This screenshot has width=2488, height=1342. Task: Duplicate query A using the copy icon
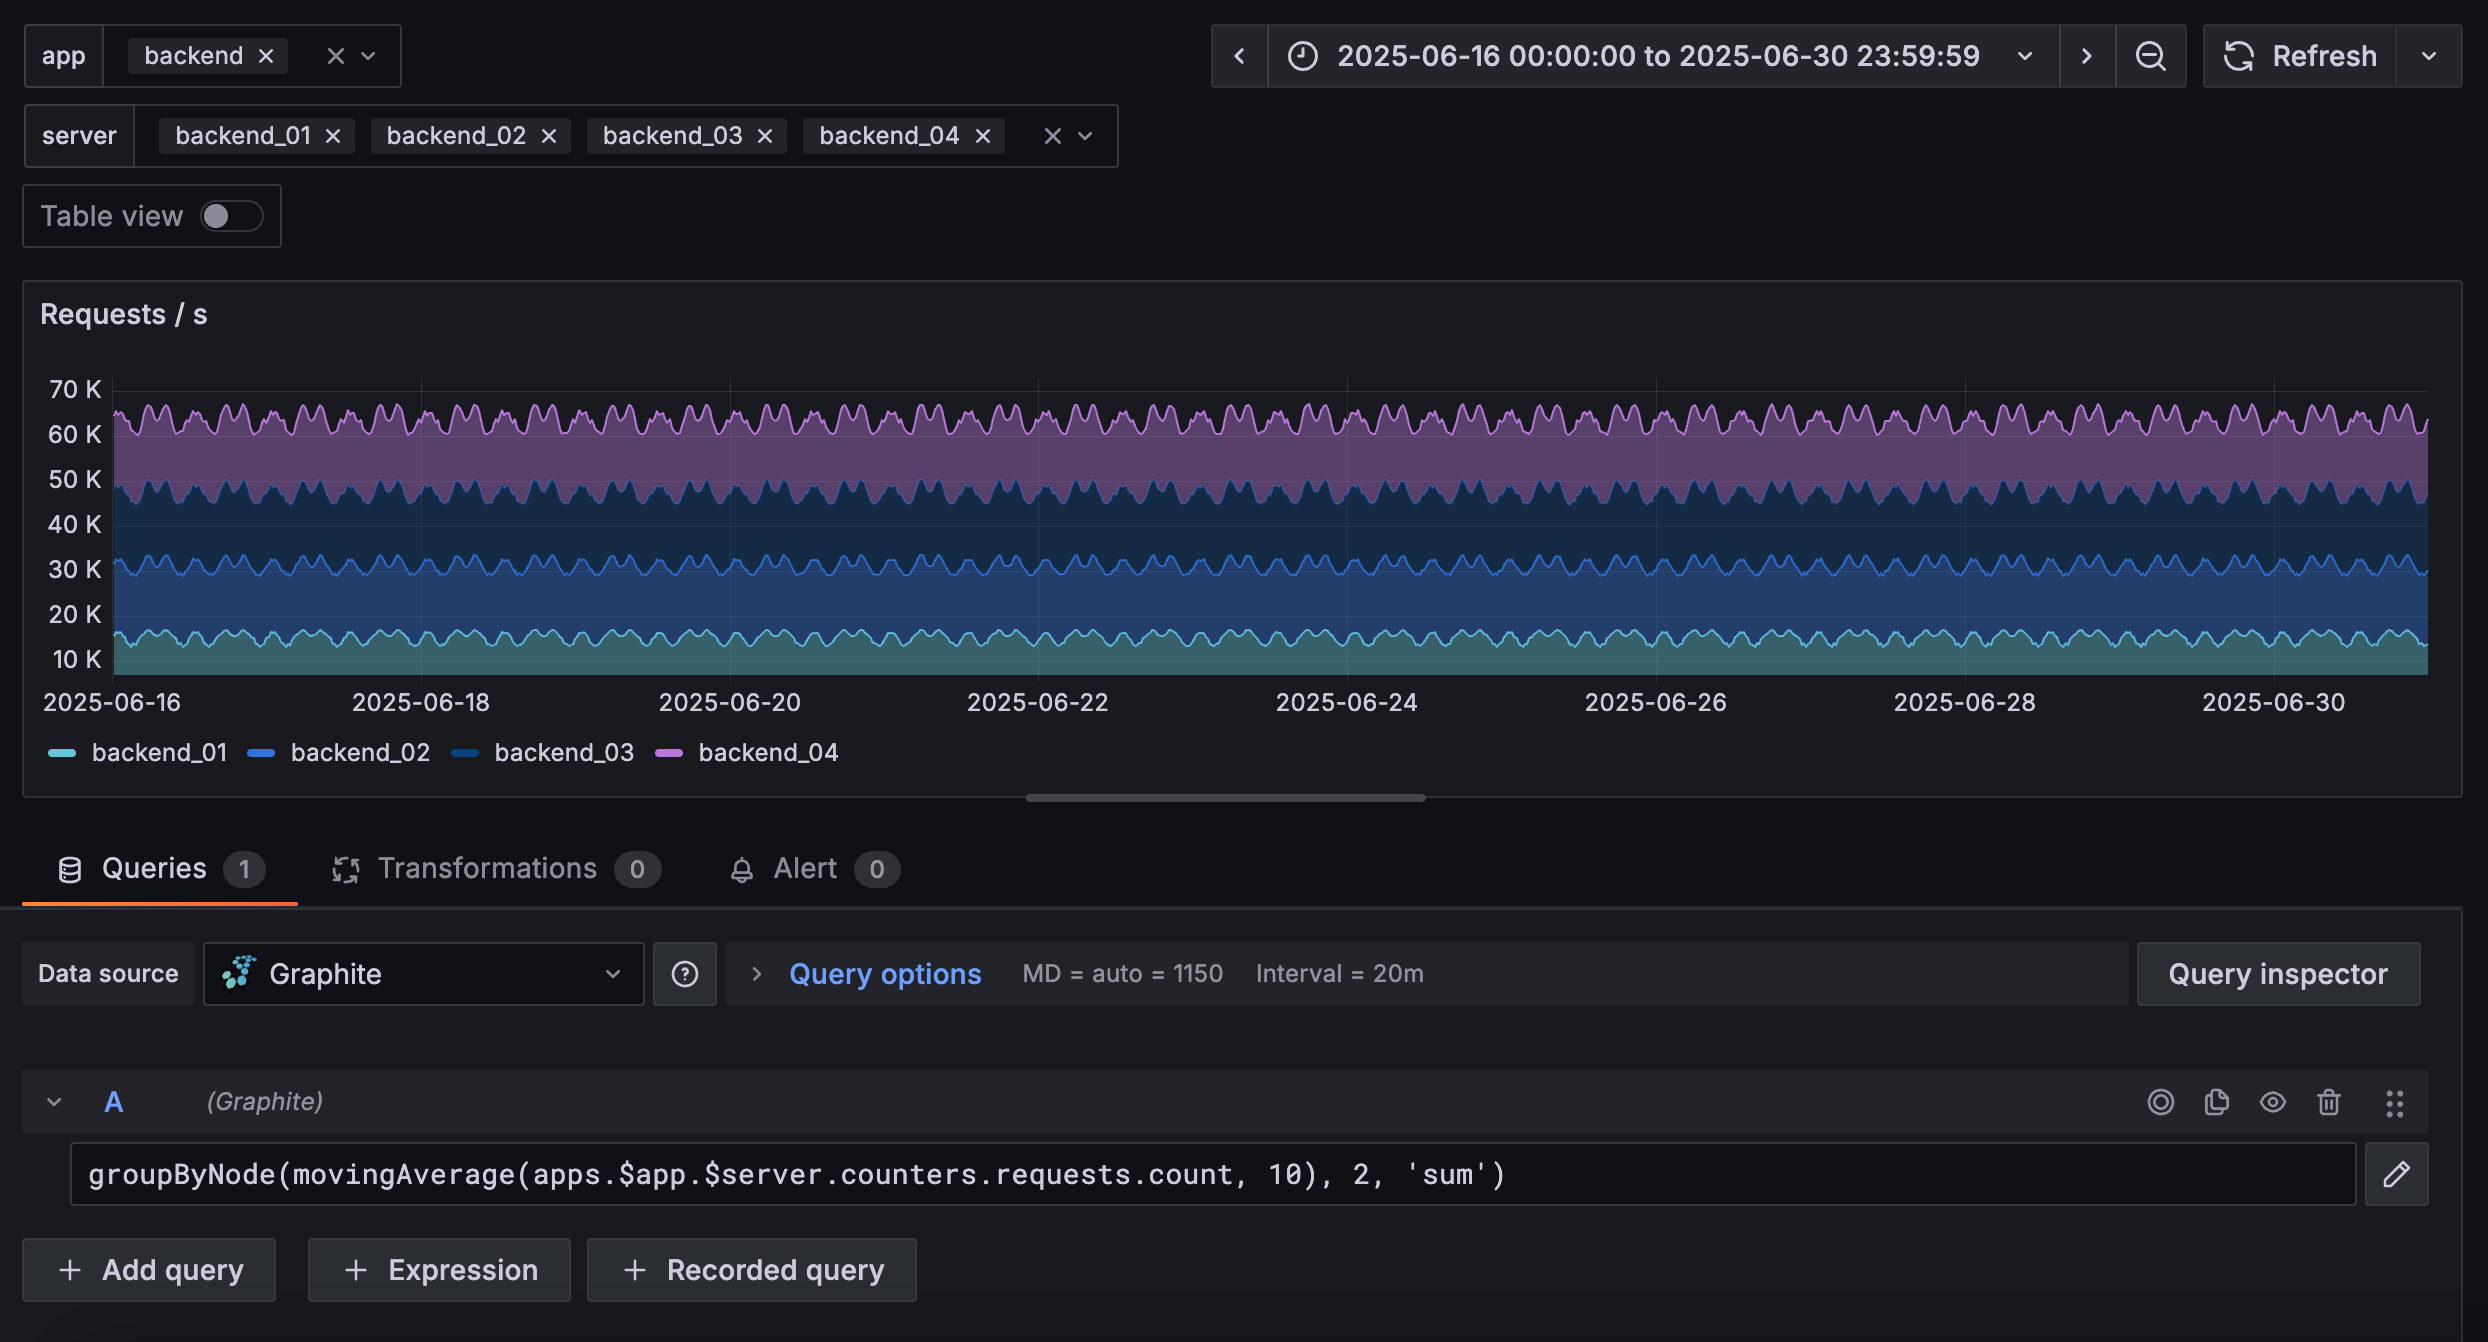2216,1102
